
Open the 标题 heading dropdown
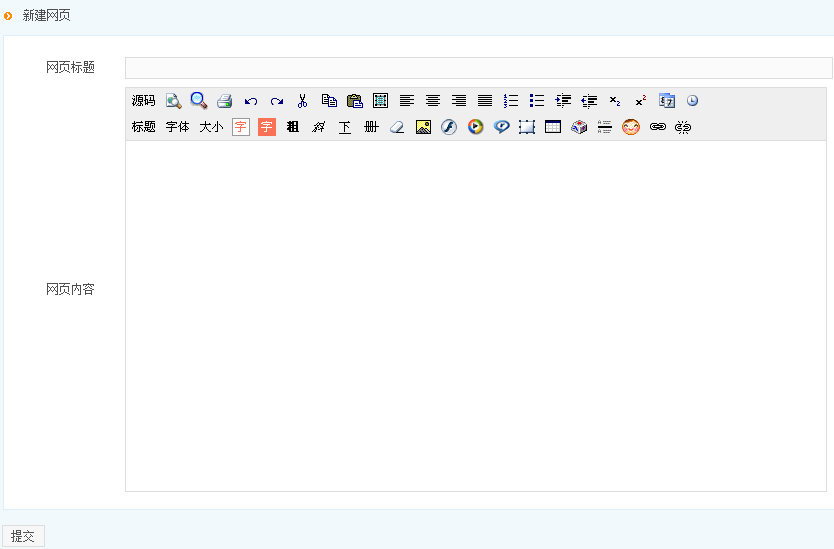click(144, 127)
